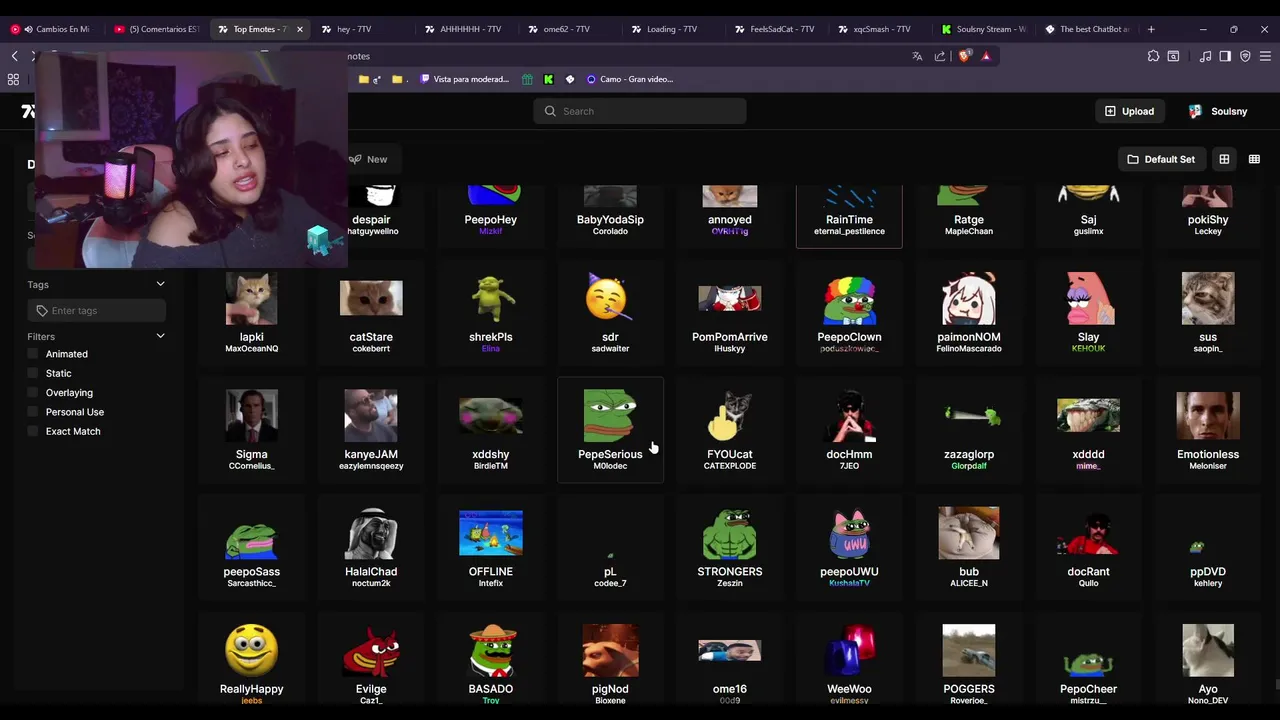Open the Default Set selector
The image size is (1280, 720).
(x=1161, y=159)
